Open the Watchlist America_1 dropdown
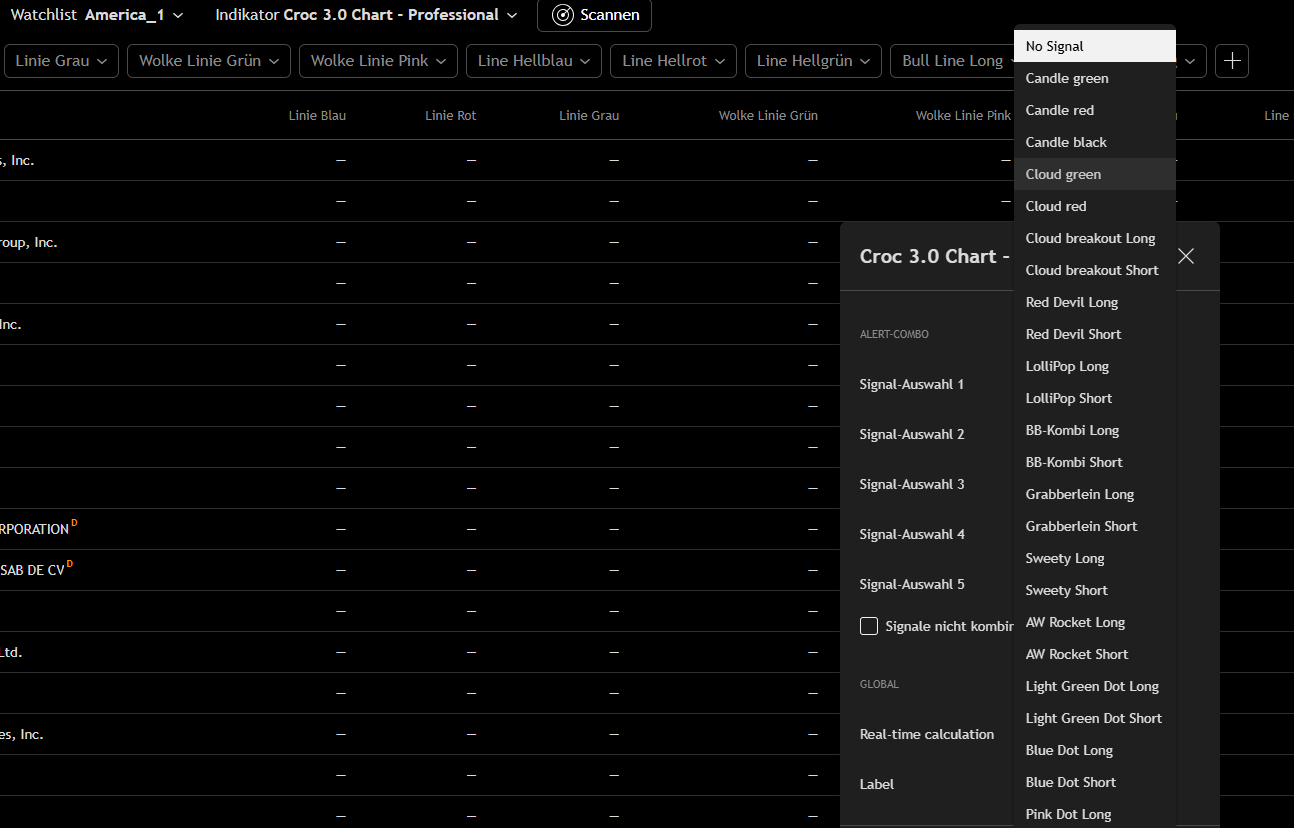Screen dimensions: 1294x828 point(97,15)
